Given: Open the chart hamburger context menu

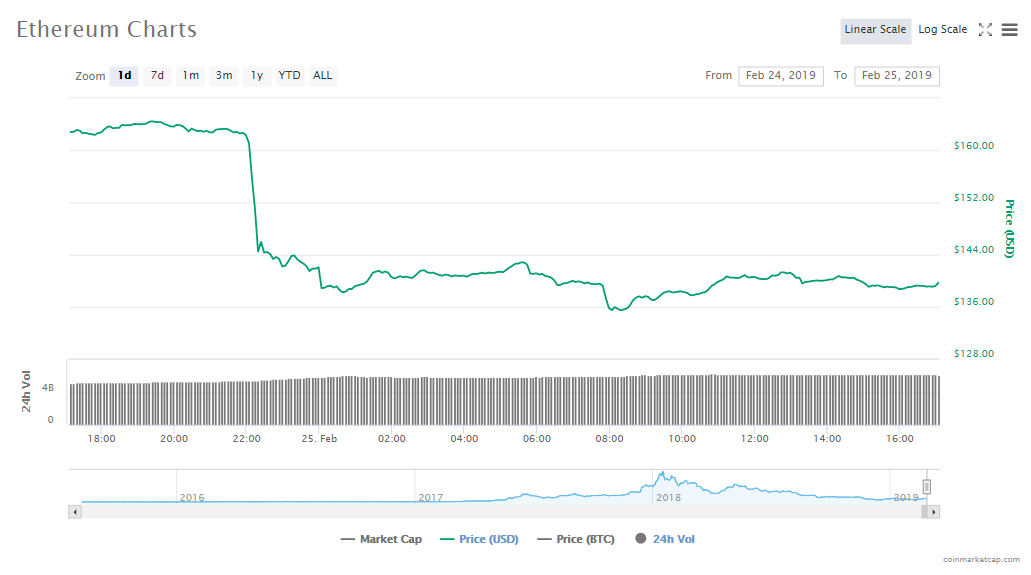Looking at the screenshot, I should 1009,30.
